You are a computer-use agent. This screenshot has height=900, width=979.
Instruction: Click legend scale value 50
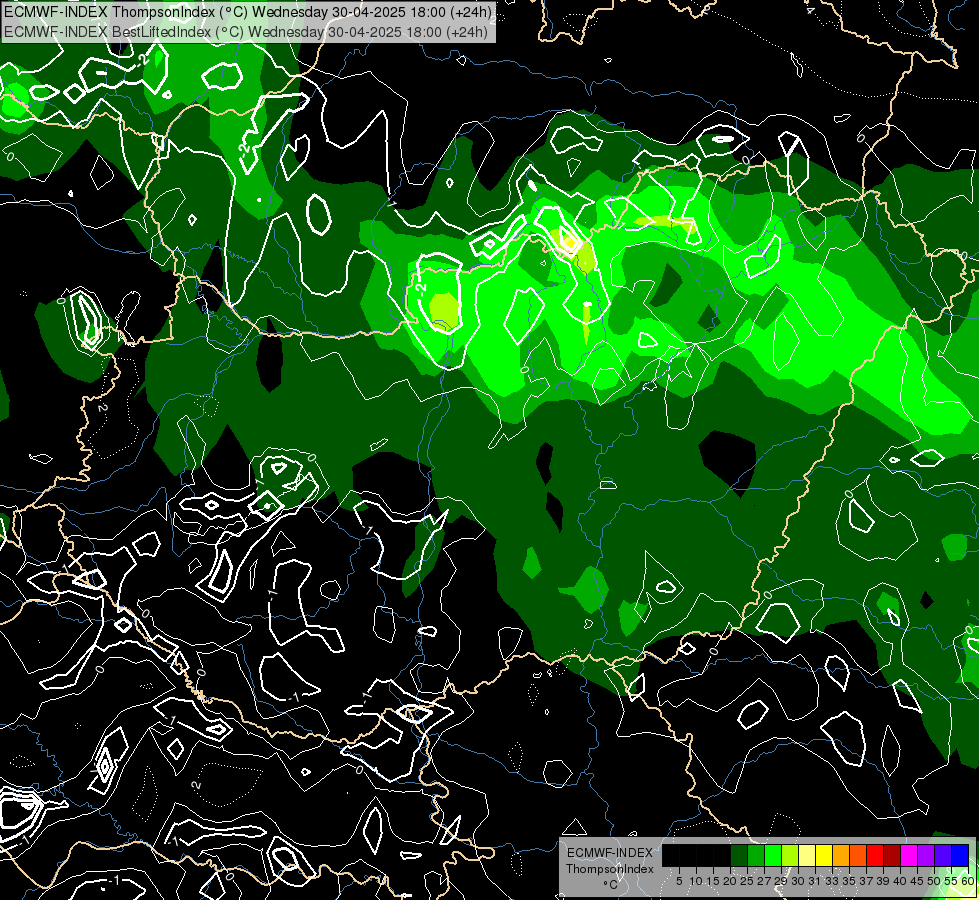click(x=935, y=881)
